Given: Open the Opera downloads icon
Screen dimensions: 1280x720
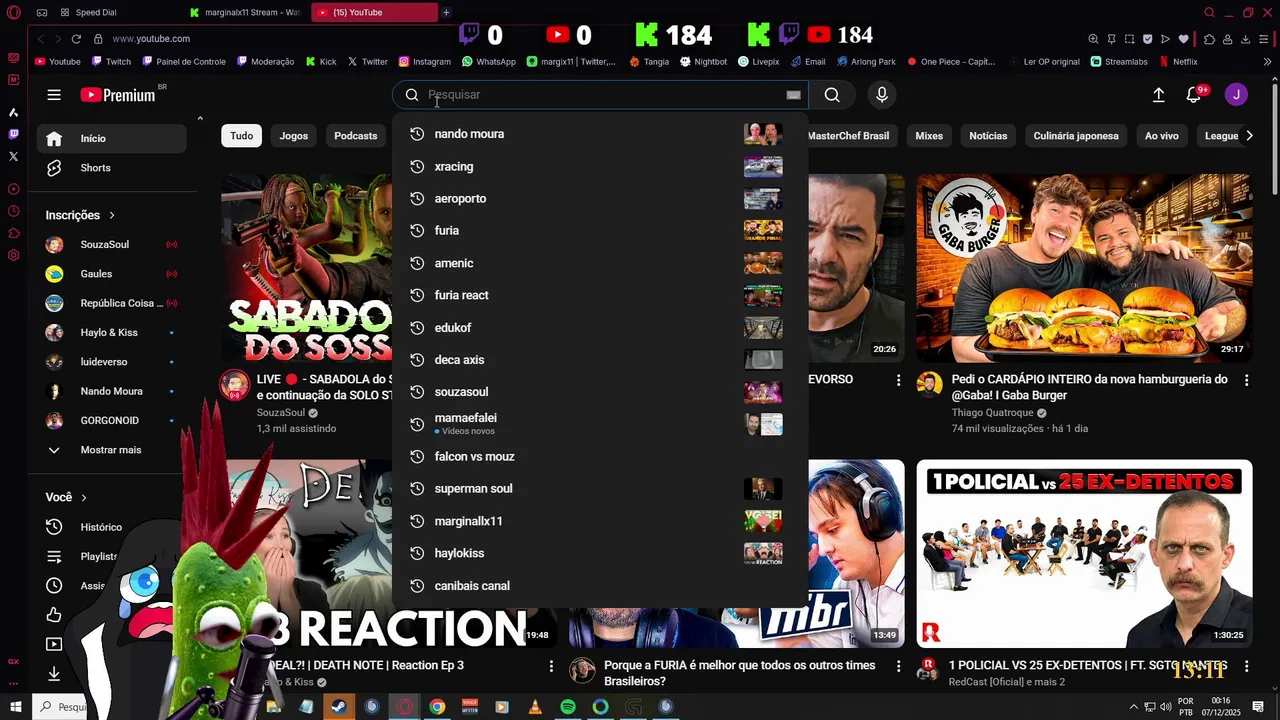Looking at the screenshot, I should point(1246,39).
